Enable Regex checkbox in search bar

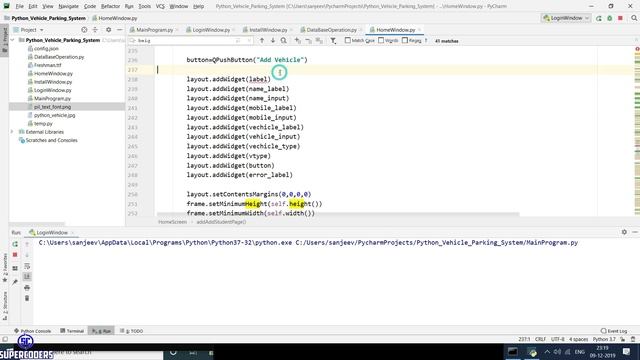405,40
